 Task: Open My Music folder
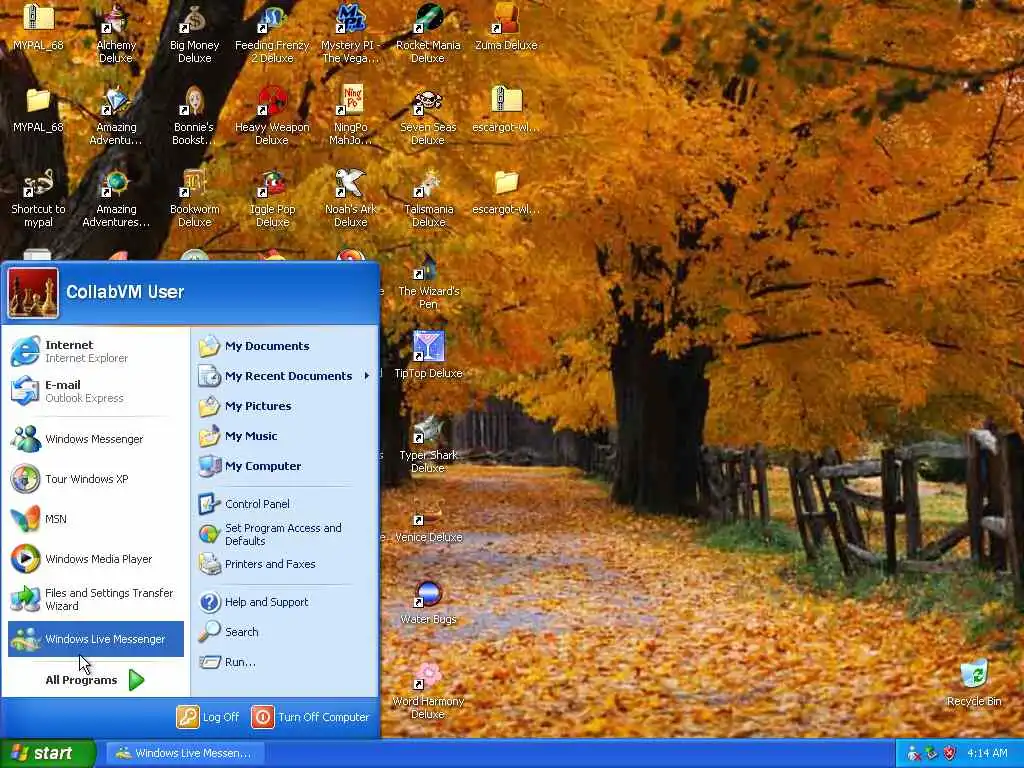[x=285, y=436]
